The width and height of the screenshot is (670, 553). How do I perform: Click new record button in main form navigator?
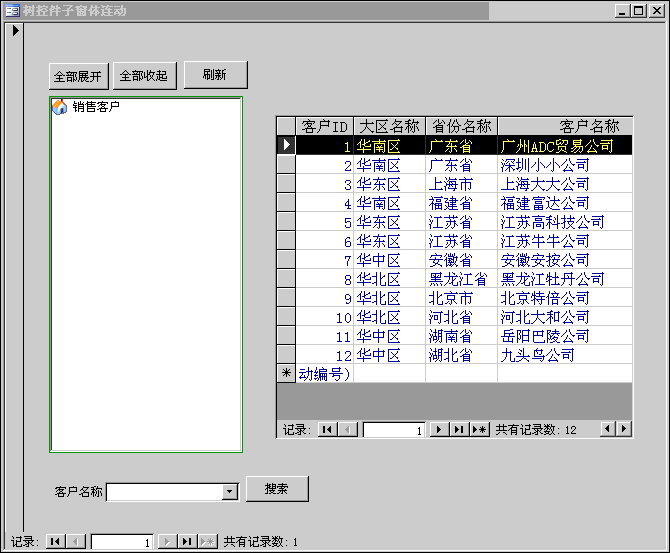(208, 541)
